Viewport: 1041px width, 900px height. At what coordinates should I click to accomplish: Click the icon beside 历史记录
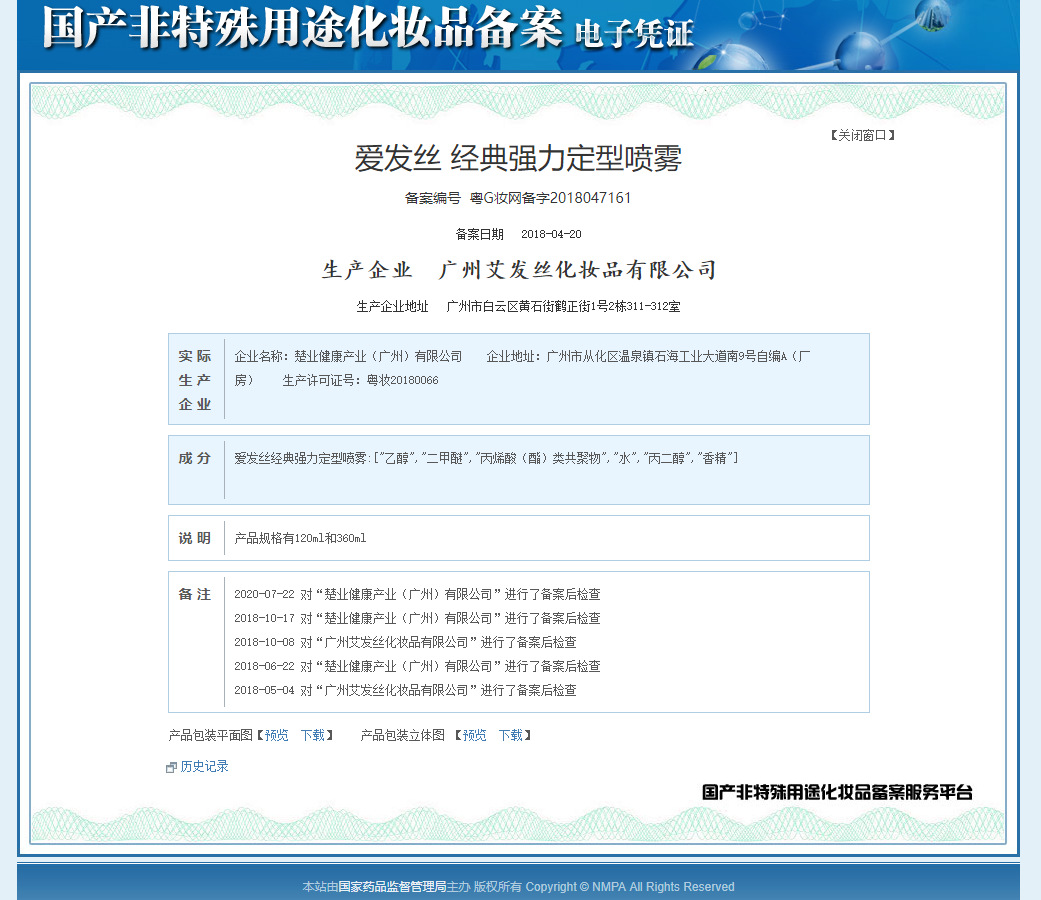click(171, 767)
